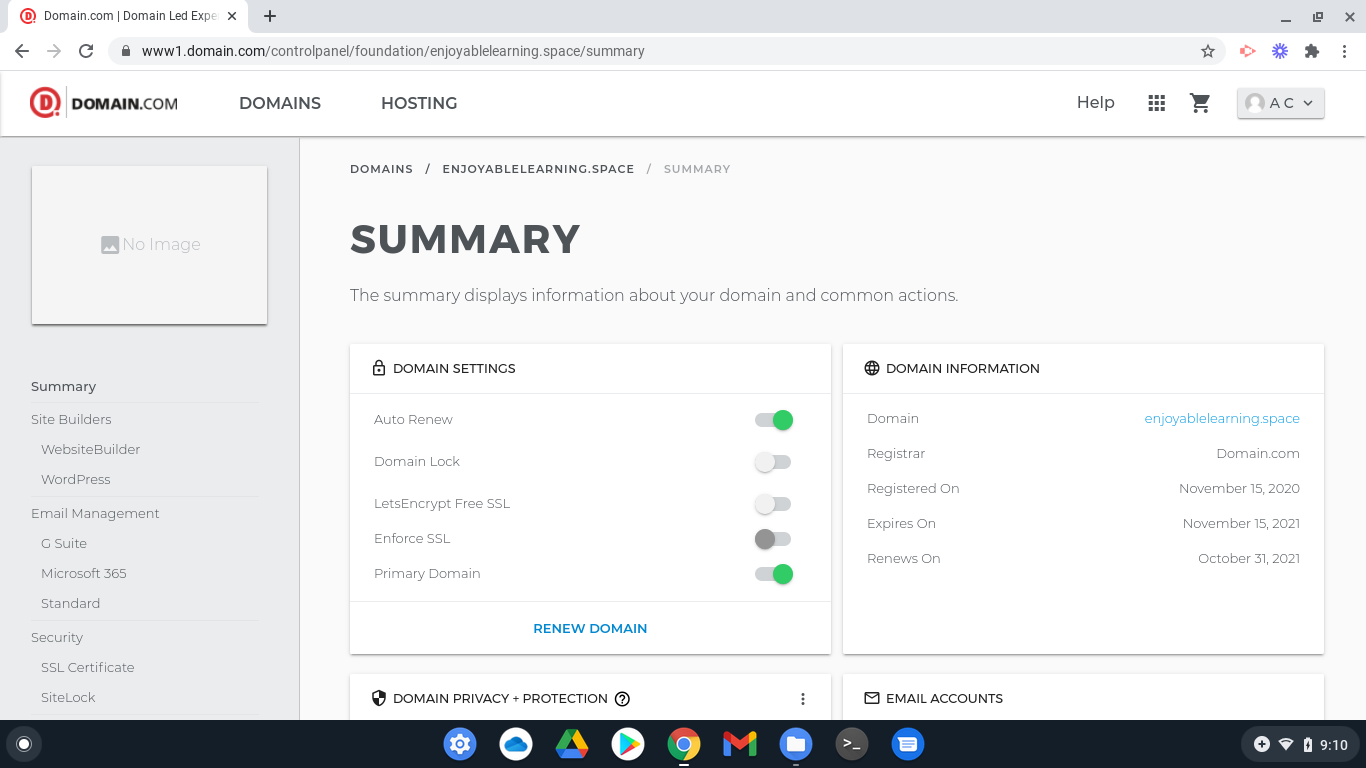
Task: Open Terminal from the shelf
Action: point(852,744)
